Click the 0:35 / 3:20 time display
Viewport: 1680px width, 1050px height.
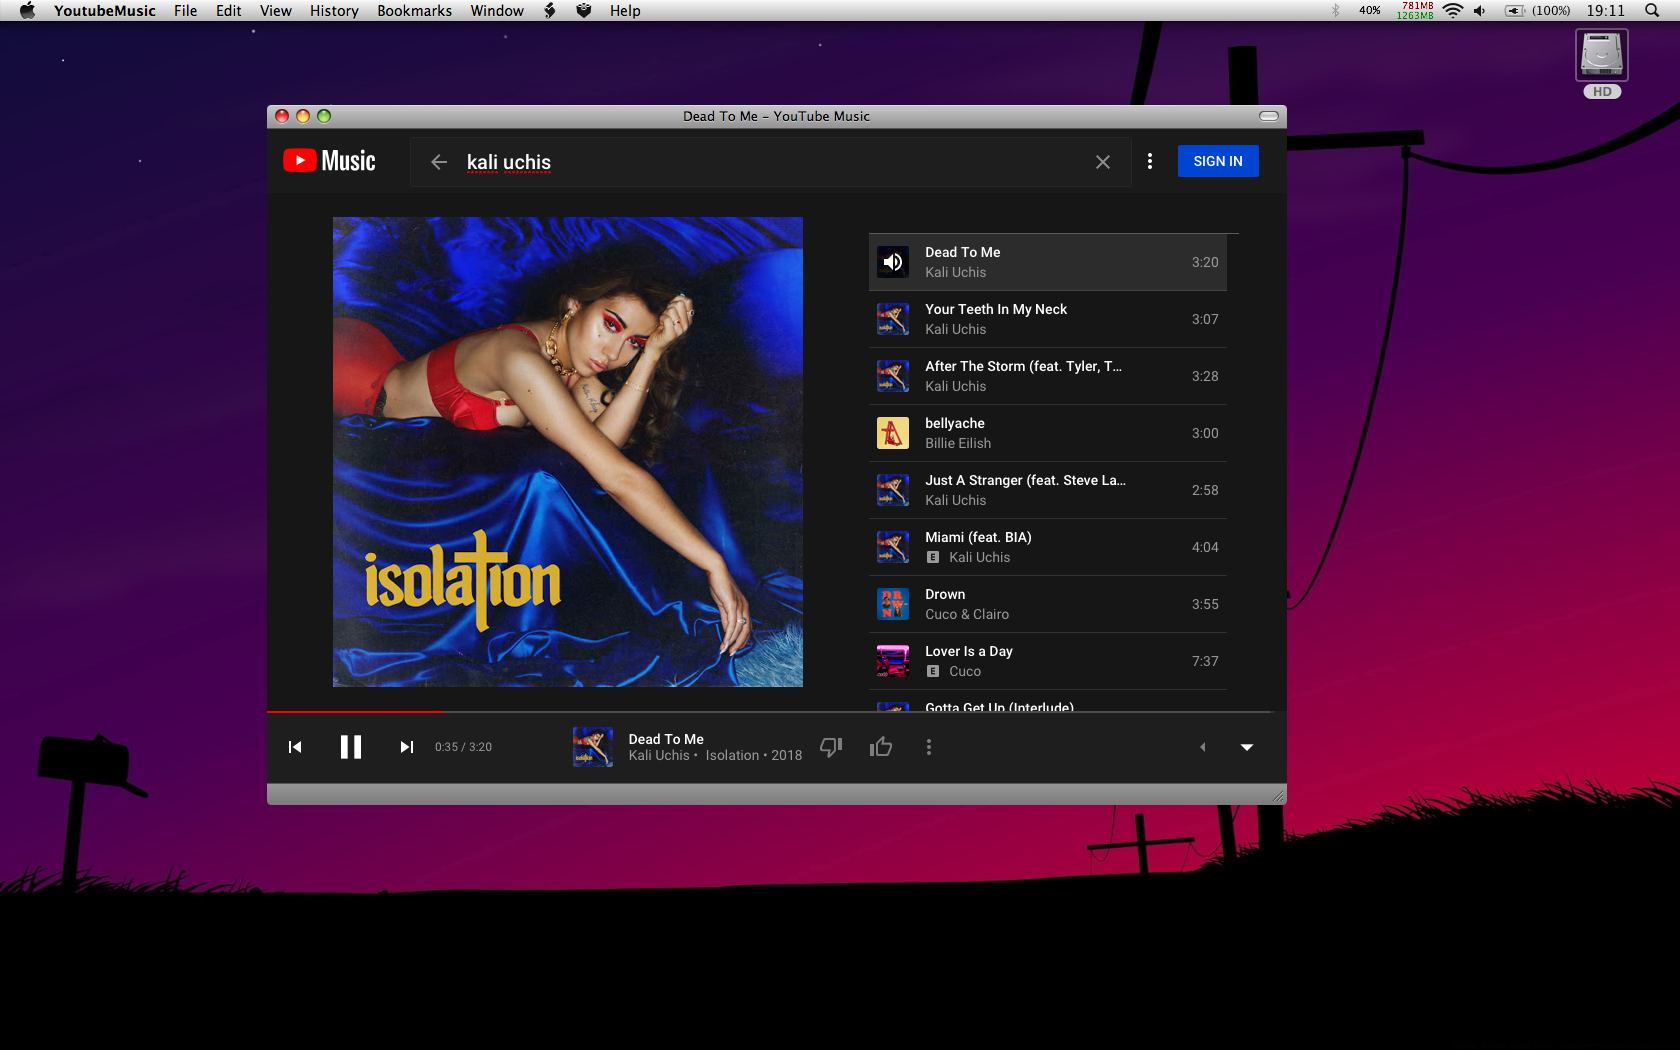click(x=463, y=747)
